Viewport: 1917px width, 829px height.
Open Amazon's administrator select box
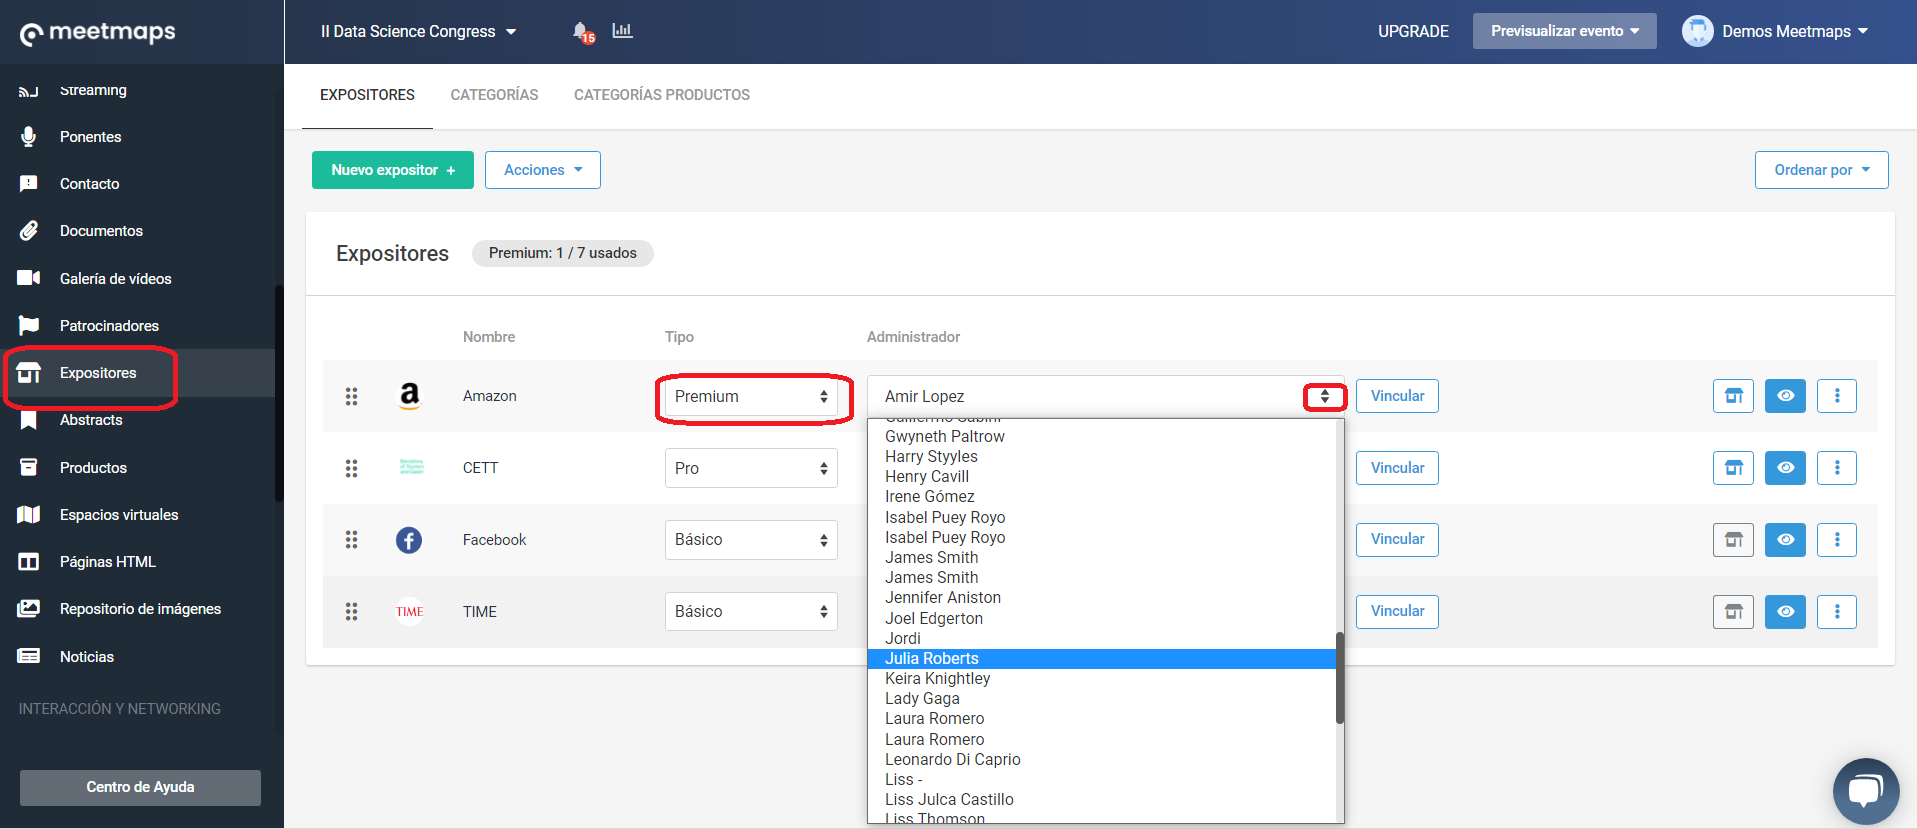[x=1105, y=397]
